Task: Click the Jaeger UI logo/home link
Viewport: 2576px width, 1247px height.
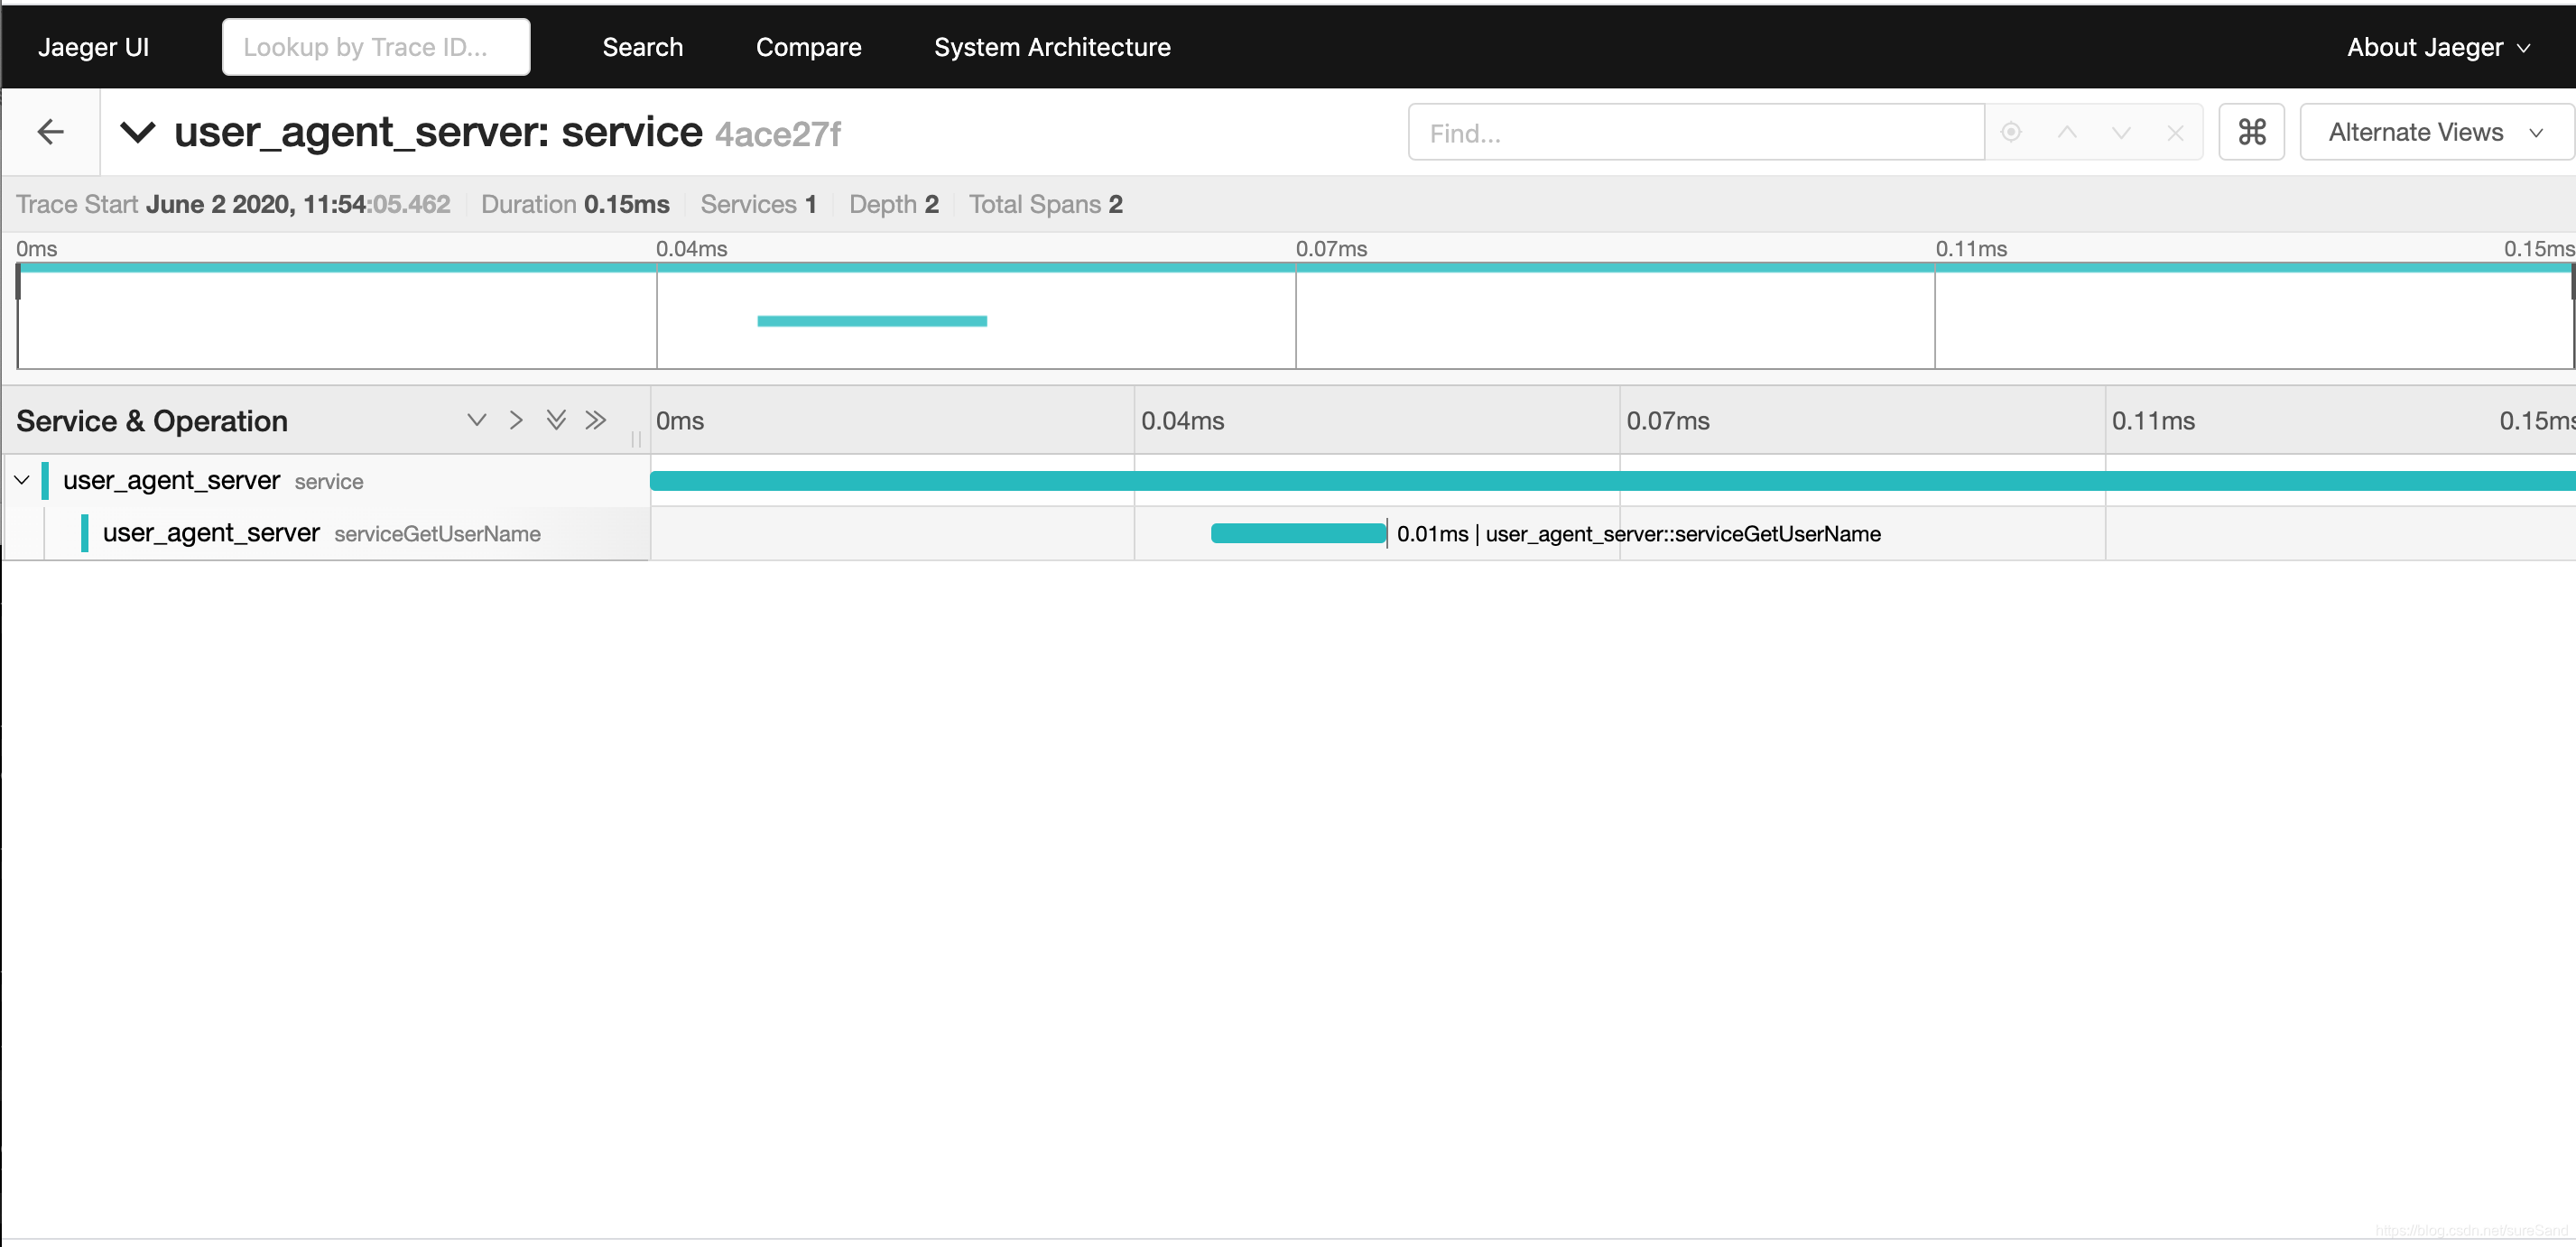Action: click(94, 44)
